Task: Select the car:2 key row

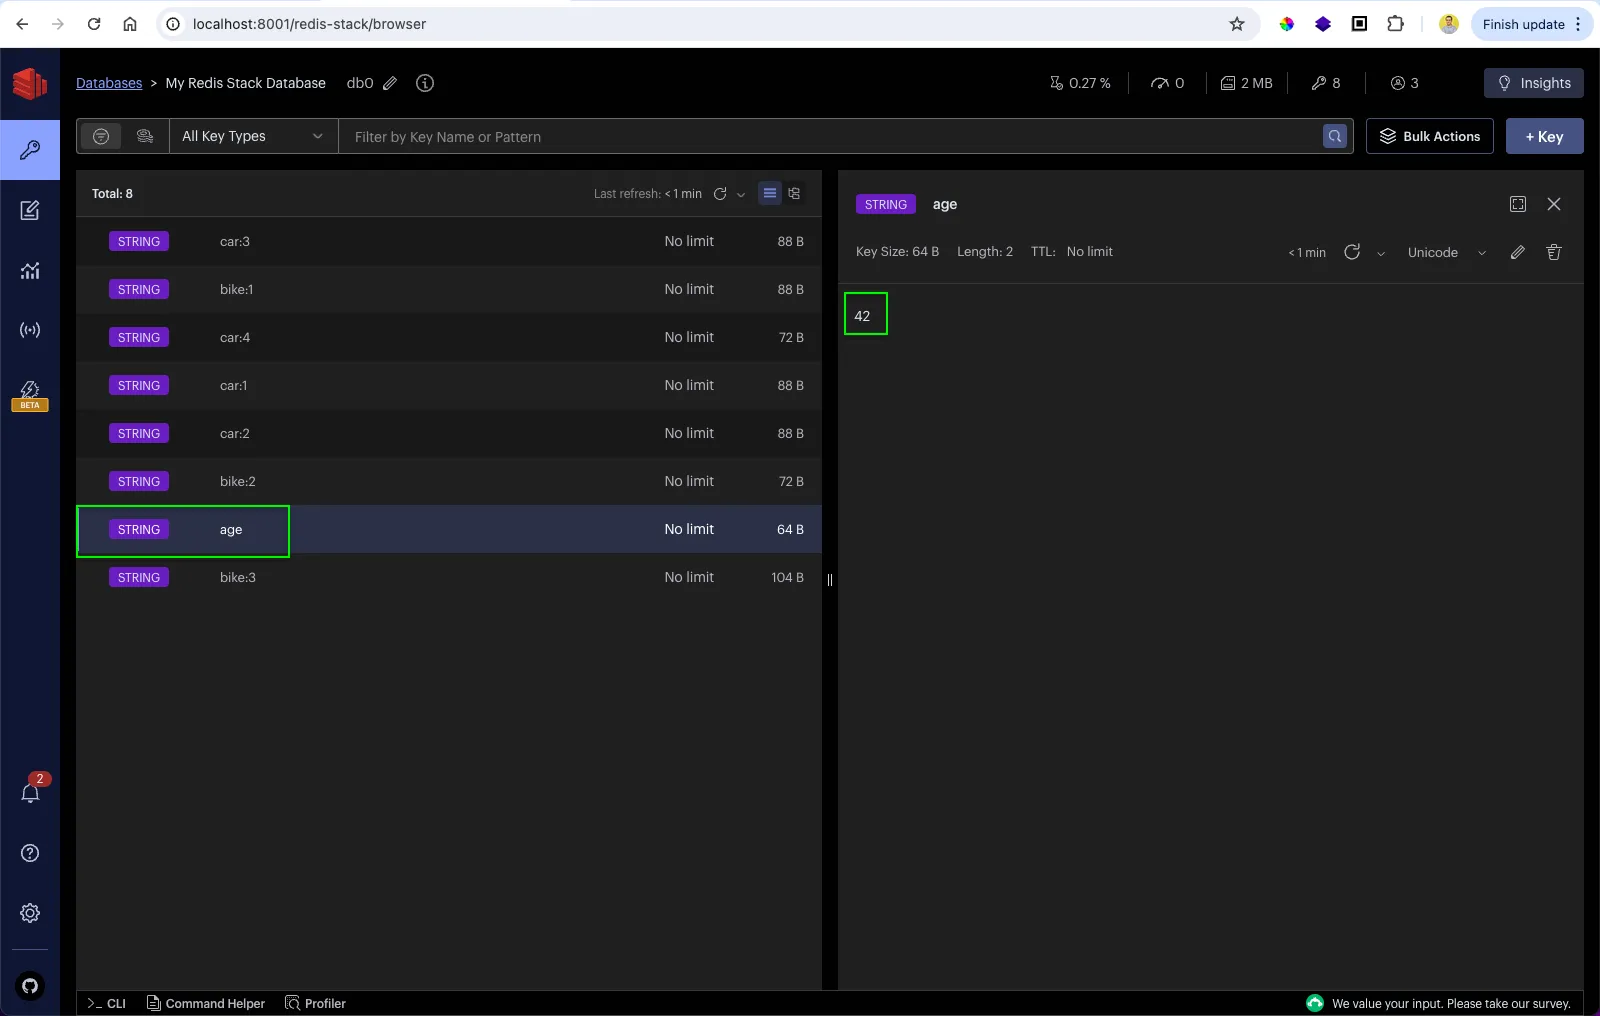Action: click(449, 433)
